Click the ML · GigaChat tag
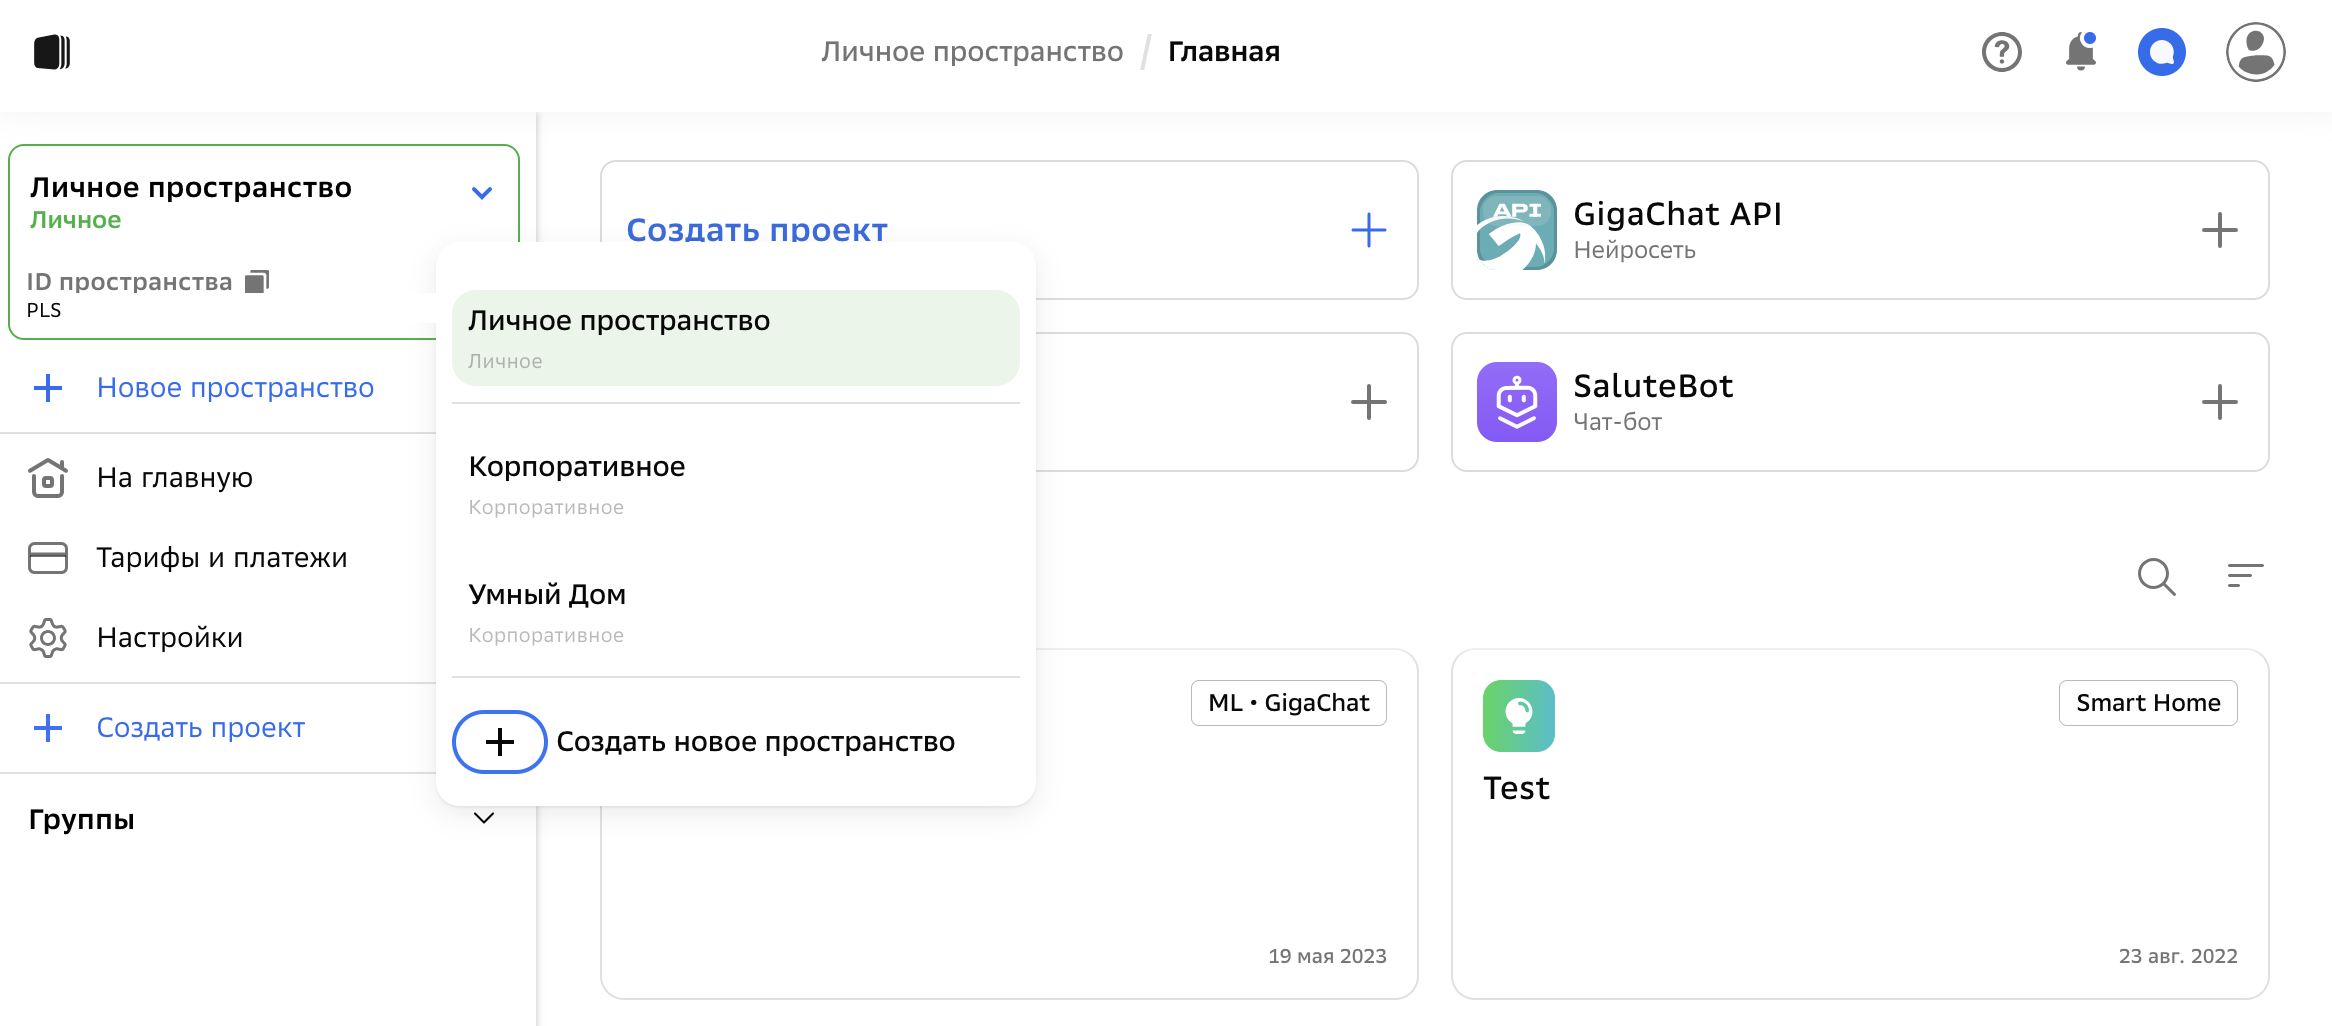This screenshot has width=2332, height=1026. tap(1288, 703)
